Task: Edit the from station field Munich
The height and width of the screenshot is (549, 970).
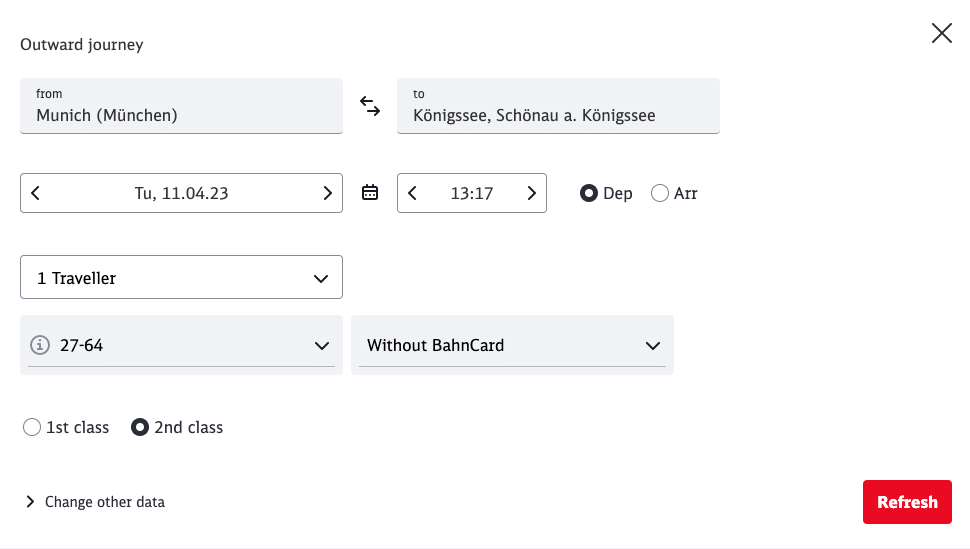Action: pyautogui.click(x=181, y=106)
